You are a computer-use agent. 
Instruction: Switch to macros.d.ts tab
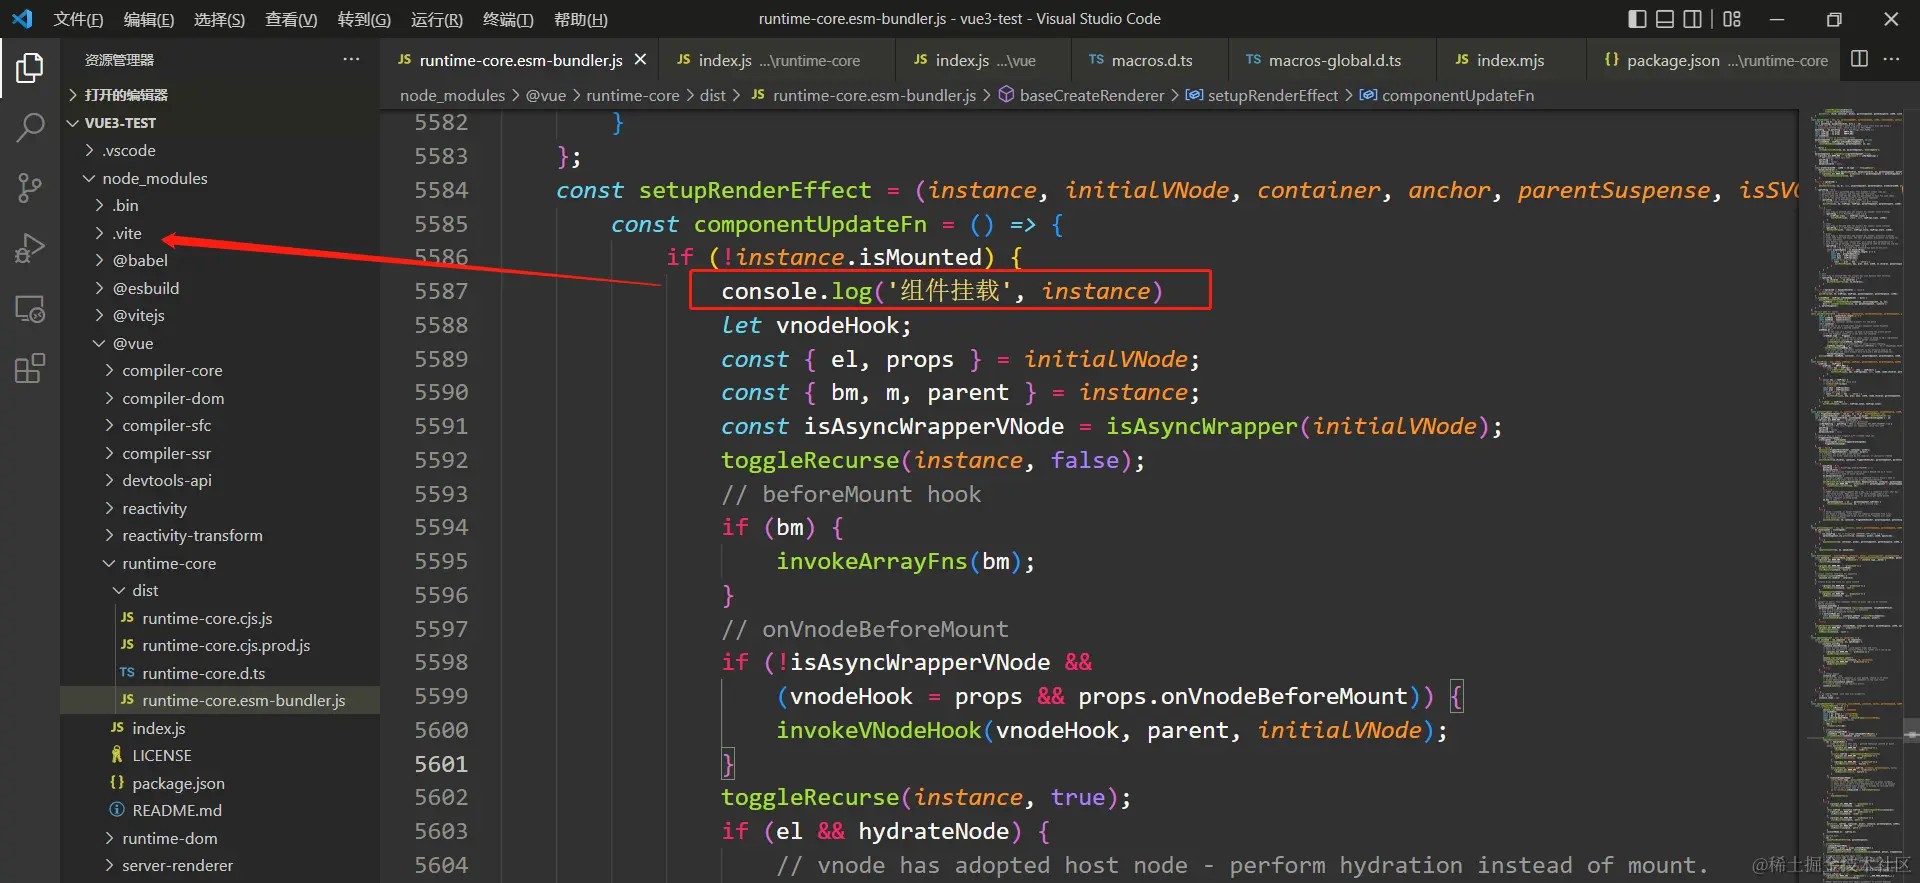[1149, 60]
